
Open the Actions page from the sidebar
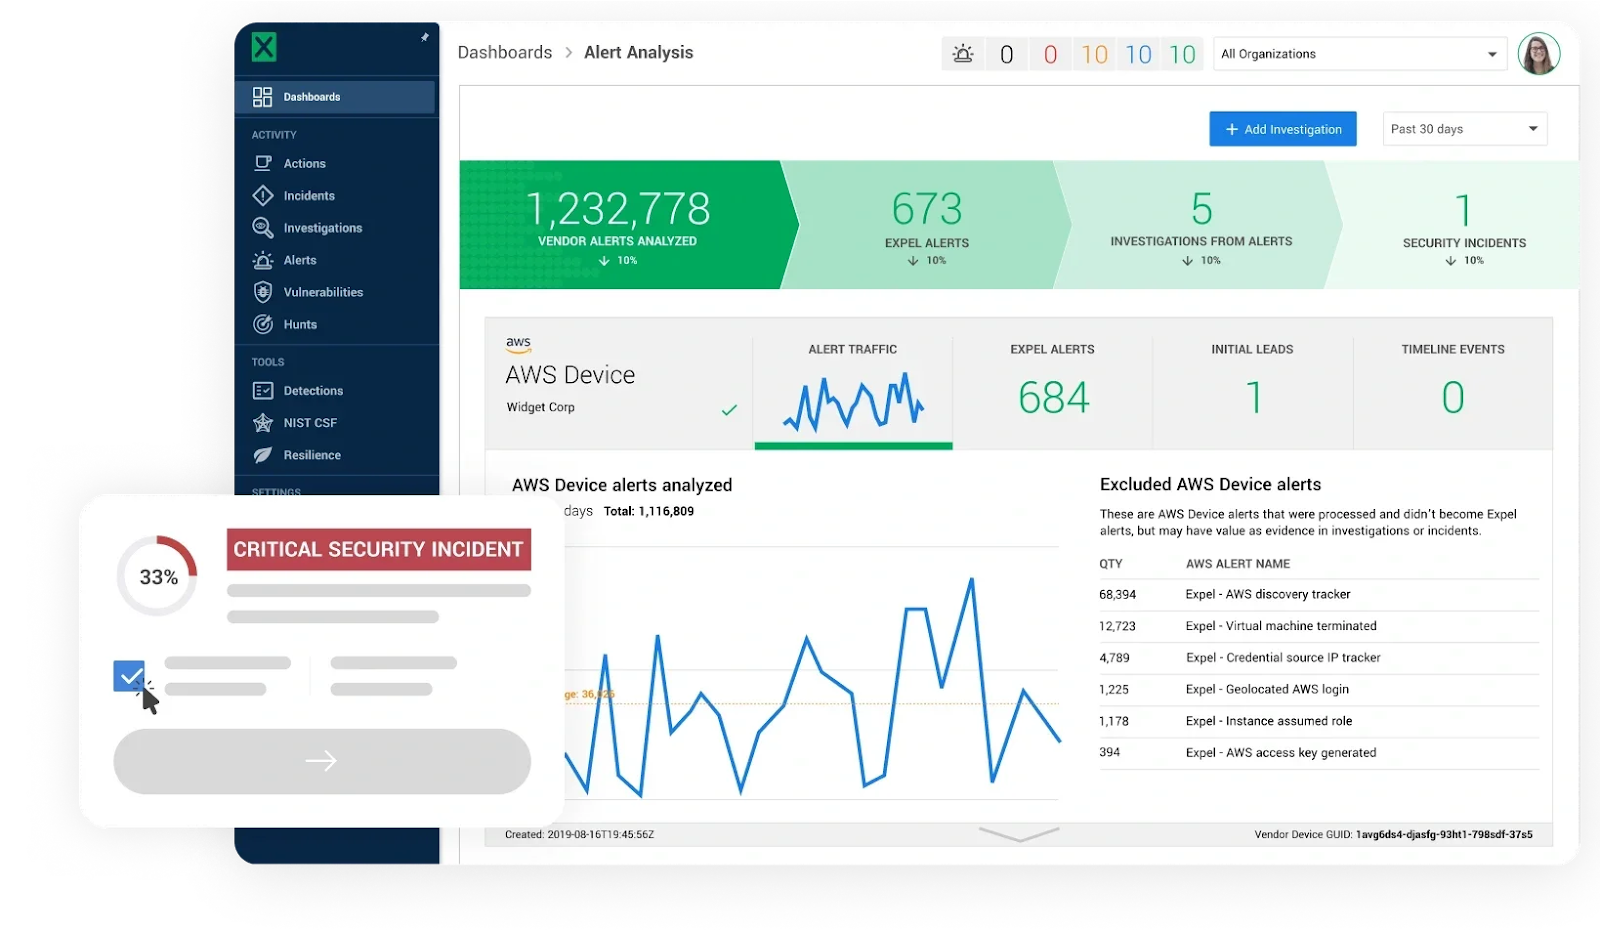coord(302,163)
